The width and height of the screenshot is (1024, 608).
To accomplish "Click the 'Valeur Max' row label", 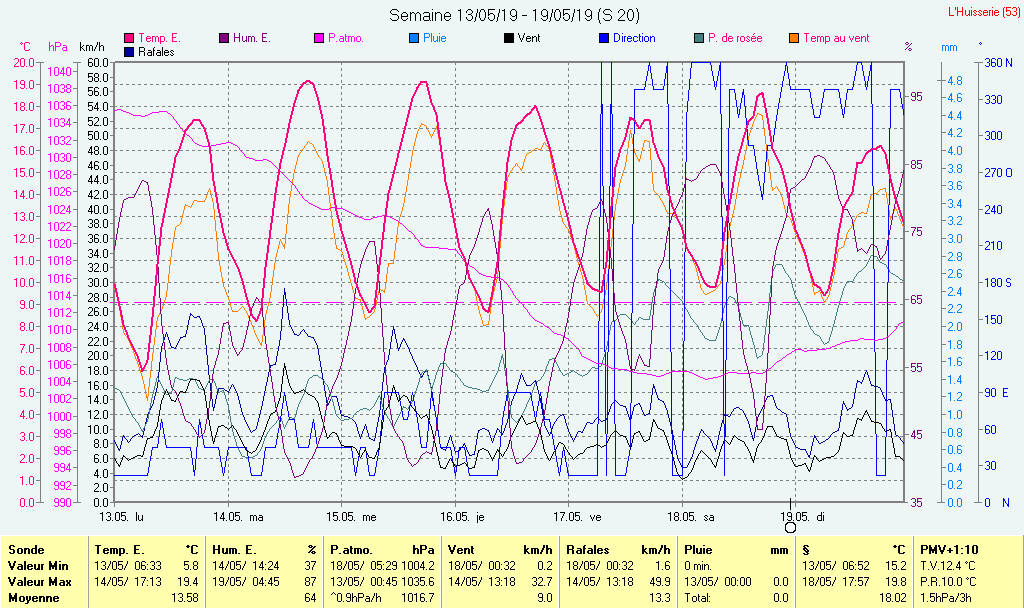I will coord(39,582).
